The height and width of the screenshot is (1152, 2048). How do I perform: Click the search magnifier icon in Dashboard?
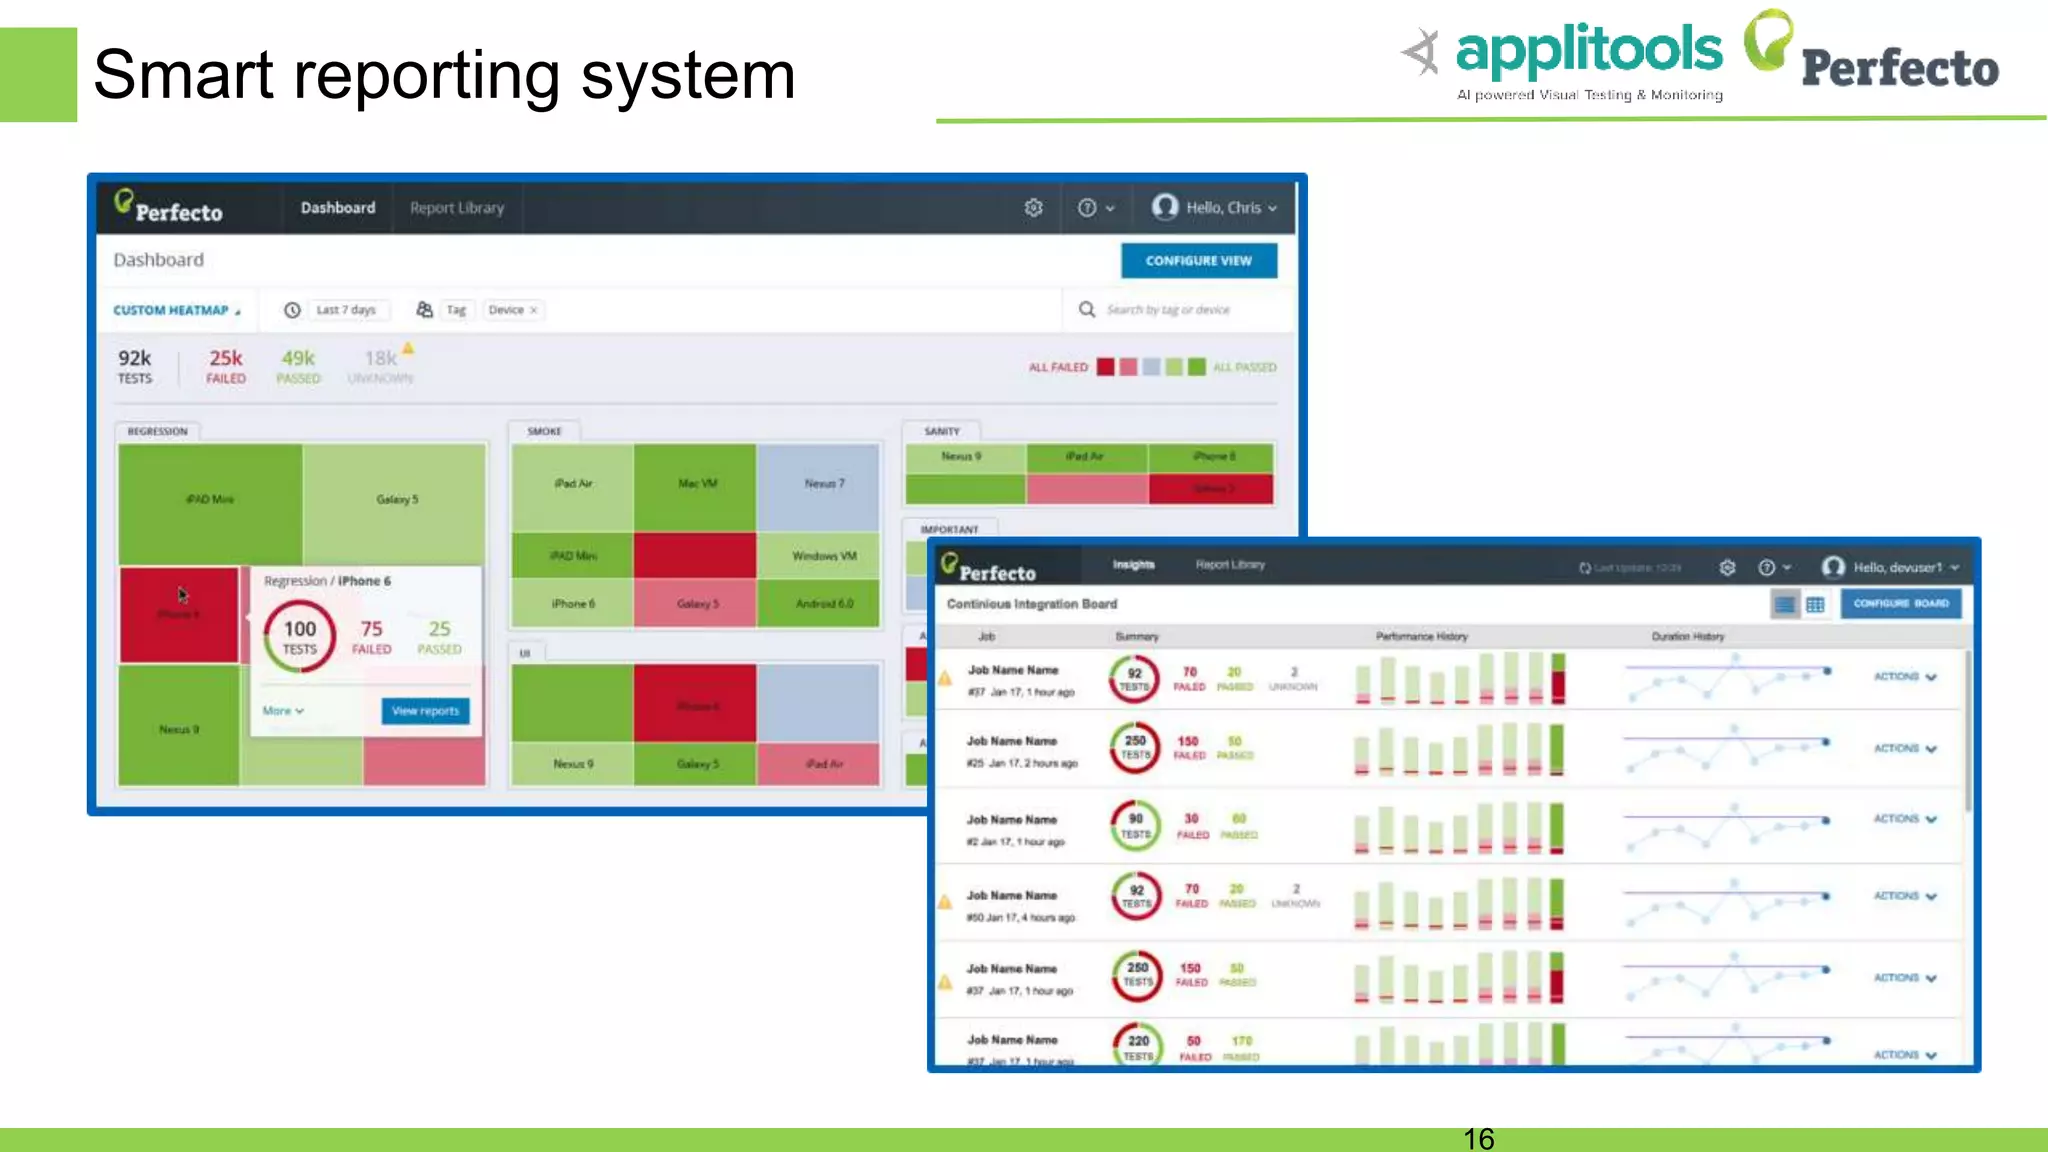(1087, 309)
